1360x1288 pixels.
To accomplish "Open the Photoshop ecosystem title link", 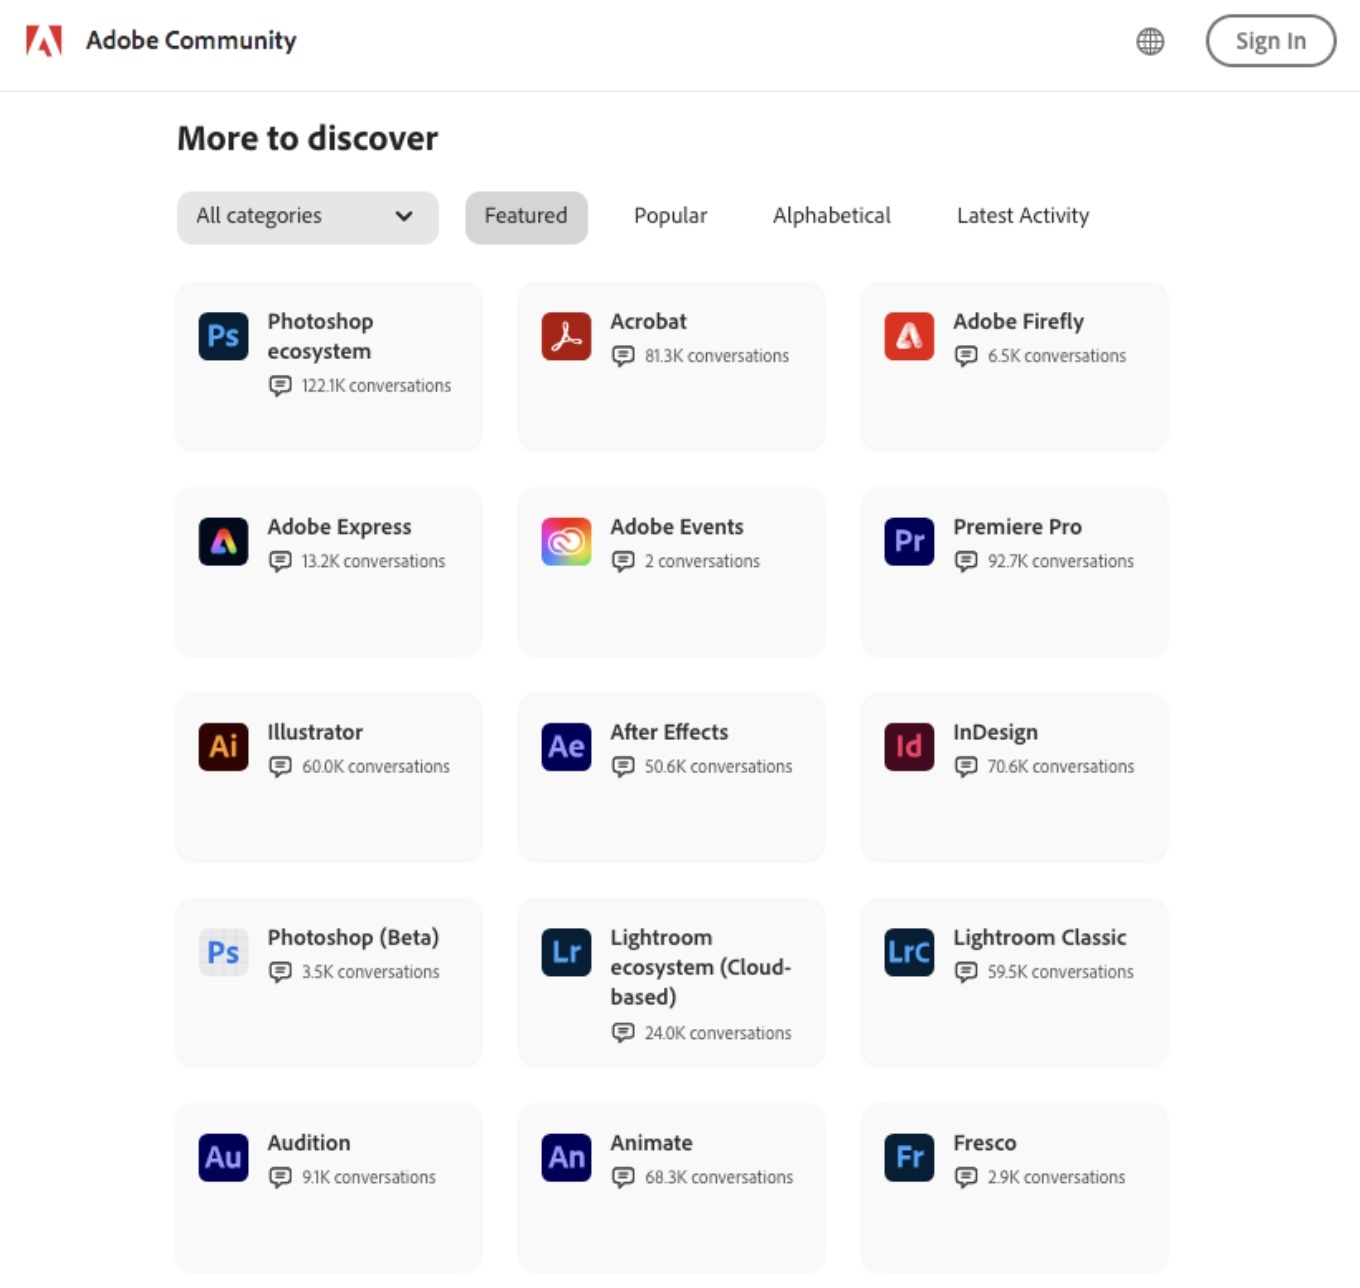I will [320, 336].
